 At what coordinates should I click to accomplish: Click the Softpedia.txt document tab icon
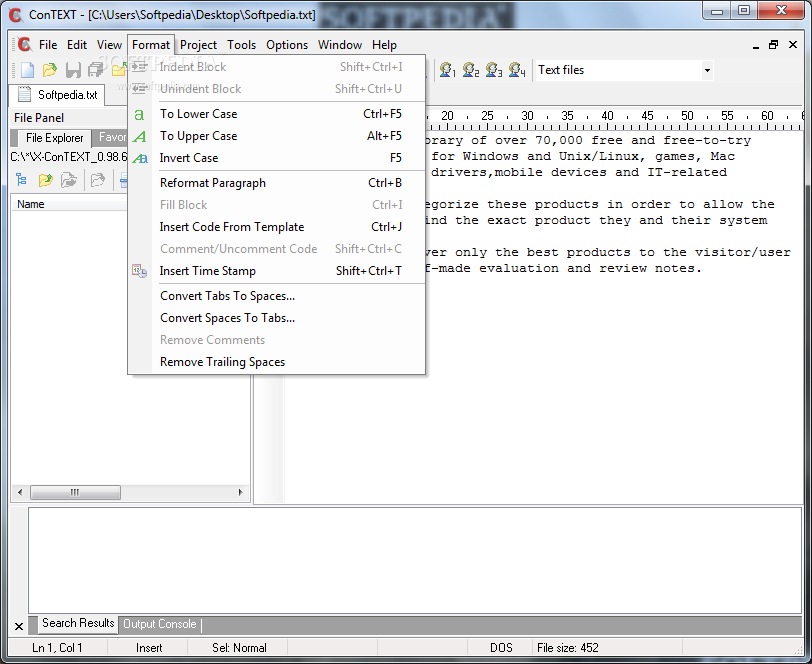click(x=24, y=94)
